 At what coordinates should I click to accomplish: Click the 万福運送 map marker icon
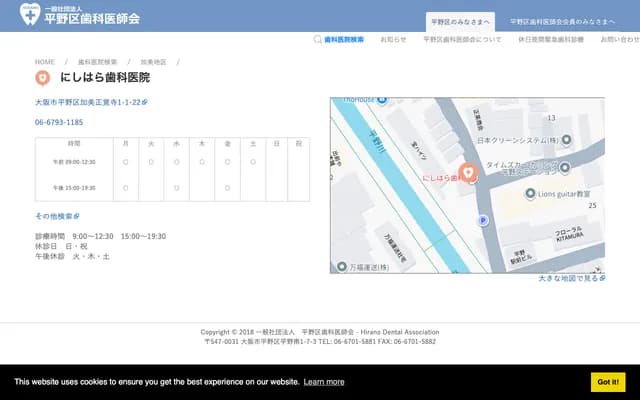(341, 268)
